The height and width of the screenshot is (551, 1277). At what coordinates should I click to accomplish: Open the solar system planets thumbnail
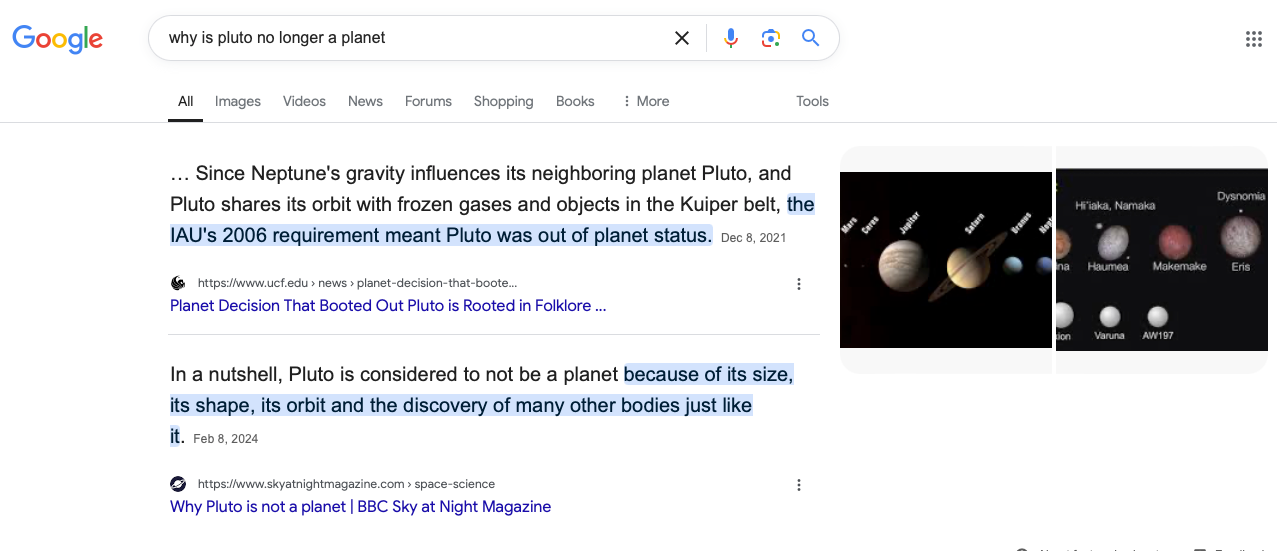[945, 260]
